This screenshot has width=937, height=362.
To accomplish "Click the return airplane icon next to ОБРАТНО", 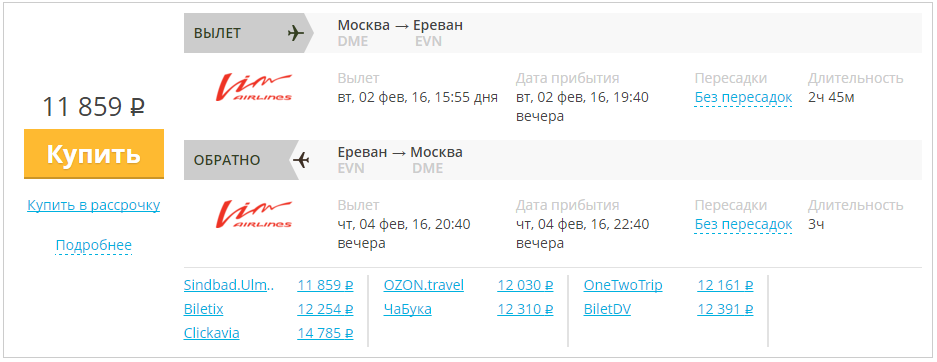I will 302,160.
